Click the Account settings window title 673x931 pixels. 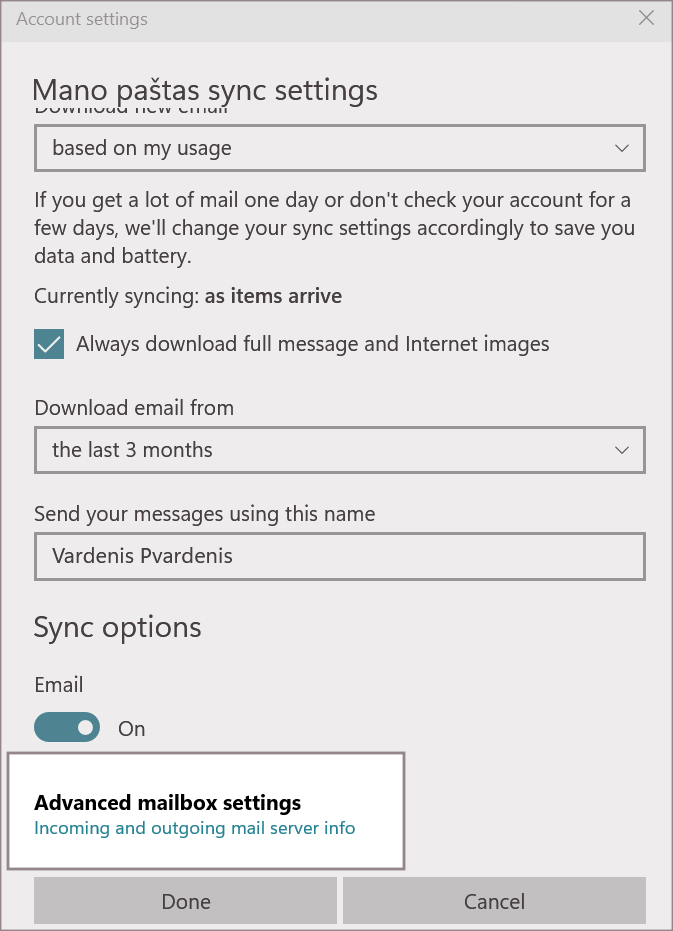coord(82,19)
